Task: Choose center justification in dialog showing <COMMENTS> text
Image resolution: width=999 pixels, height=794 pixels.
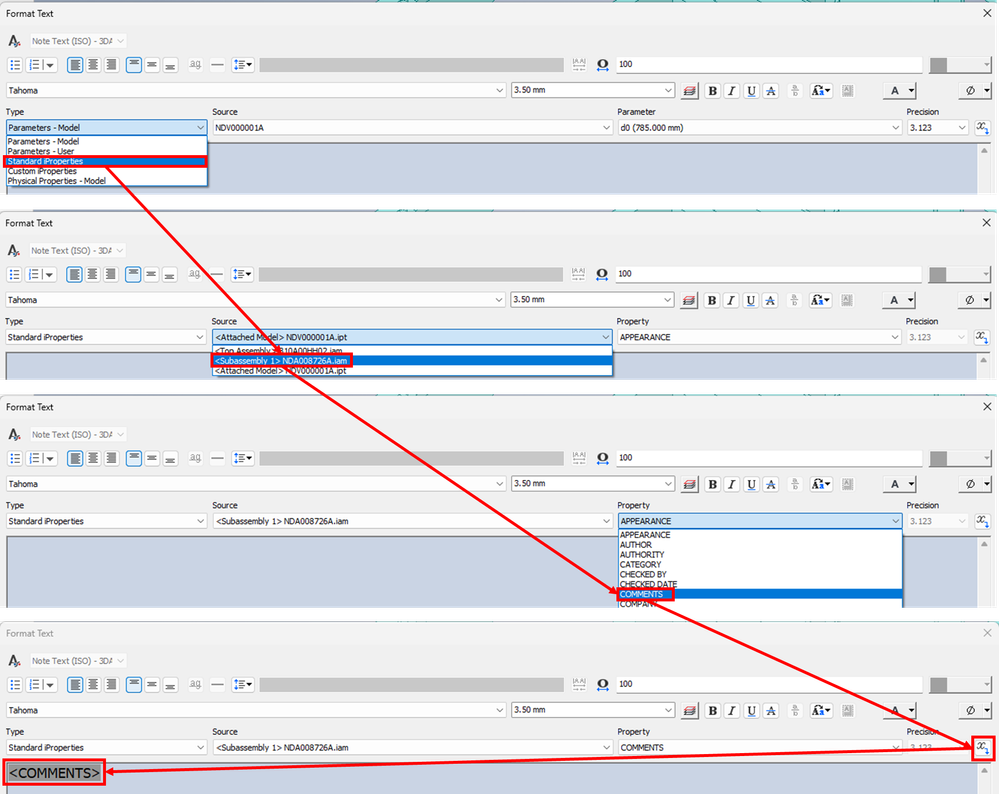Action: click(94, 684)
